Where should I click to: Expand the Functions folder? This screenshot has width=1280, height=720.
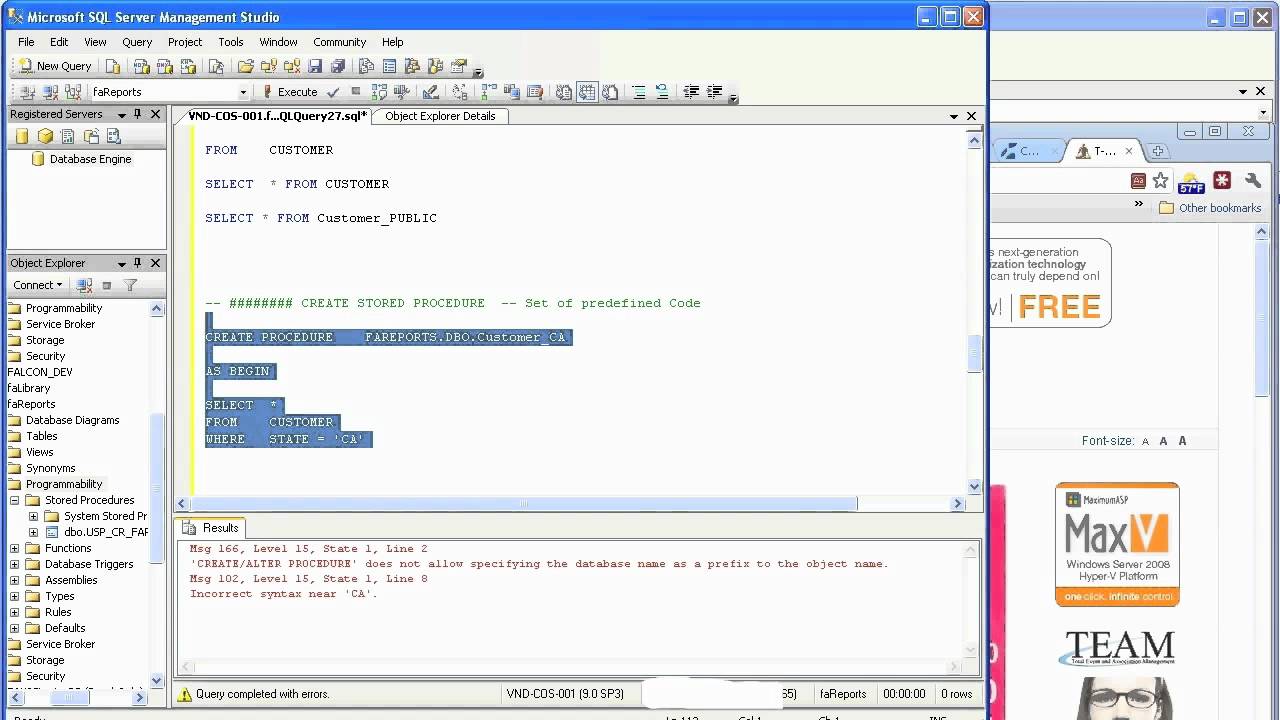(14, 548)
